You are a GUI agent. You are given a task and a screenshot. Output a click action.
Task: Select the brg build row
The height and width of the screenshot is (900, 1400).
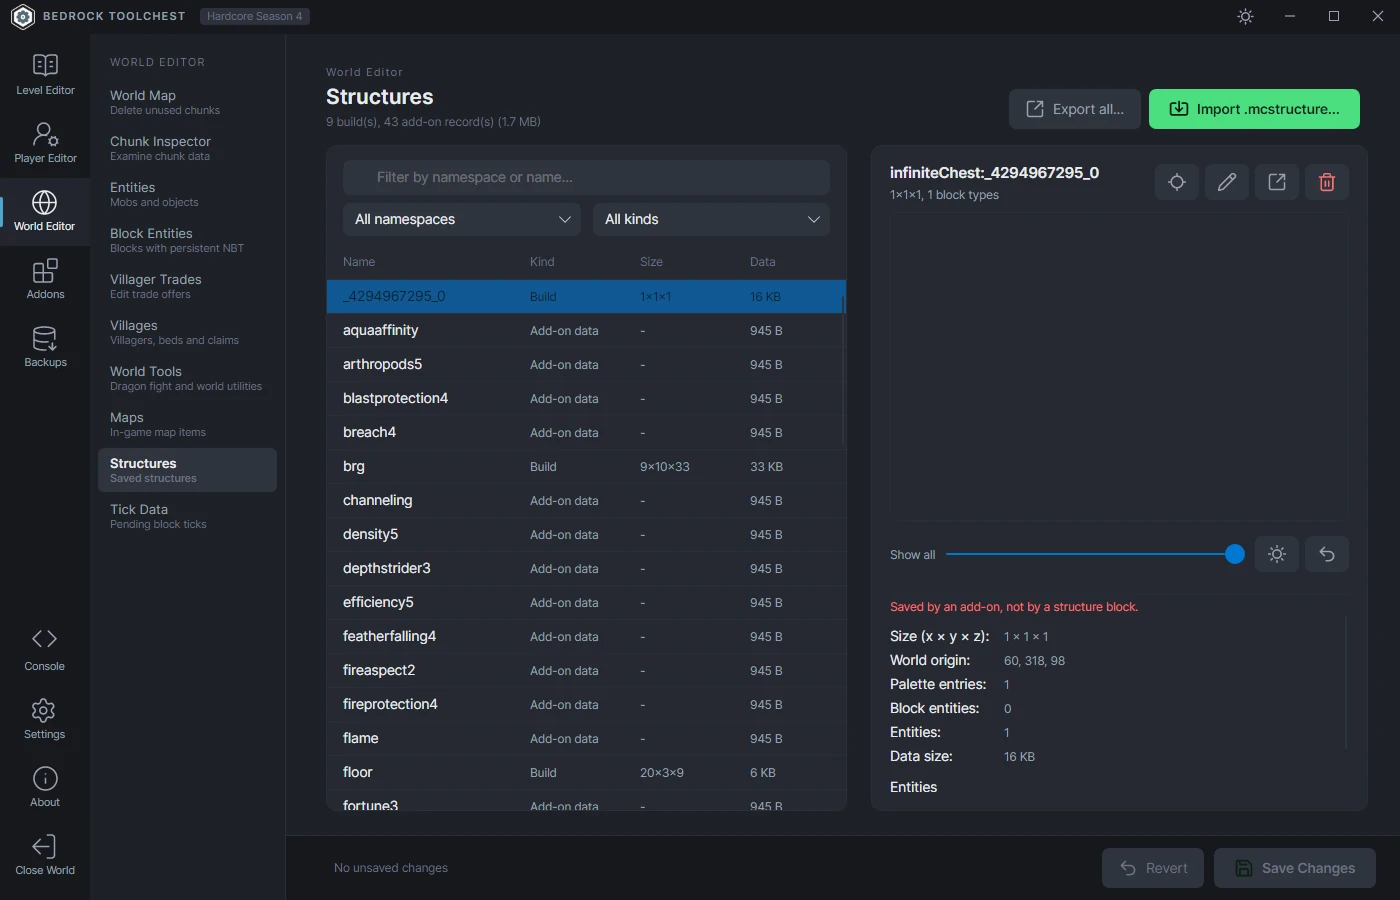(586, 466)
